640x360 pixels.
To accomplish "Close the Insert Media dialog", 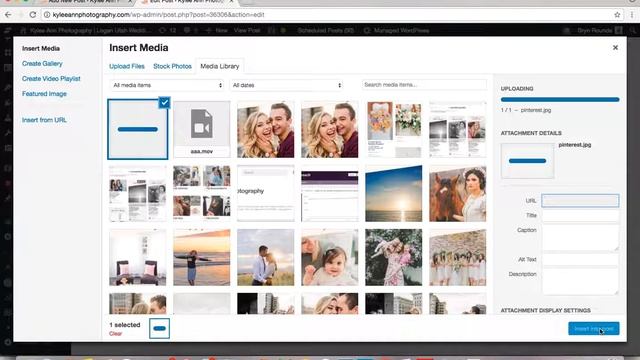I will coord(615,48).
